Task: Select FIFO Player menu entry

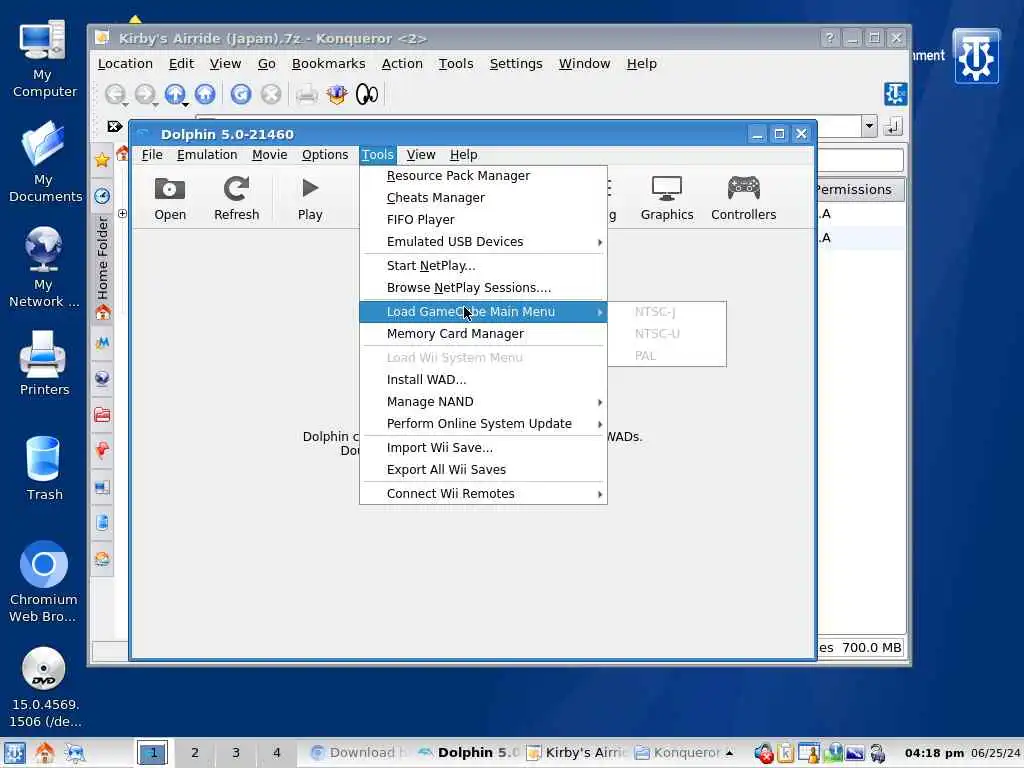Action: 483,220
